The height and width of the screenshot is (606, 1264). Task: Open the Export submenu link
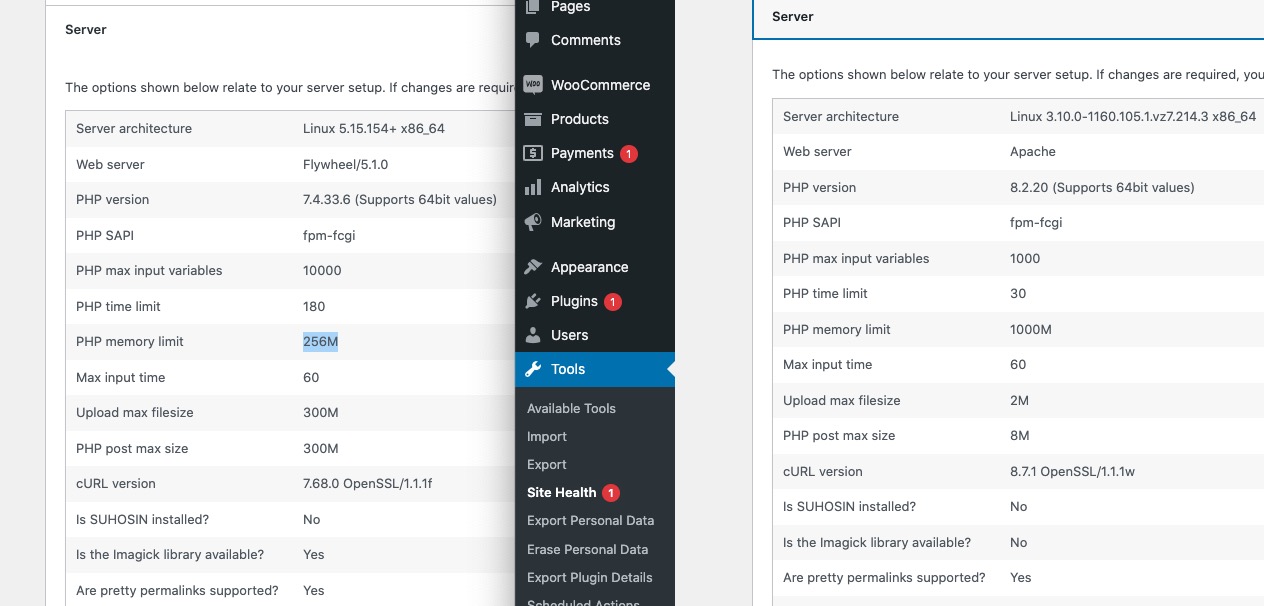pos(547,464)
